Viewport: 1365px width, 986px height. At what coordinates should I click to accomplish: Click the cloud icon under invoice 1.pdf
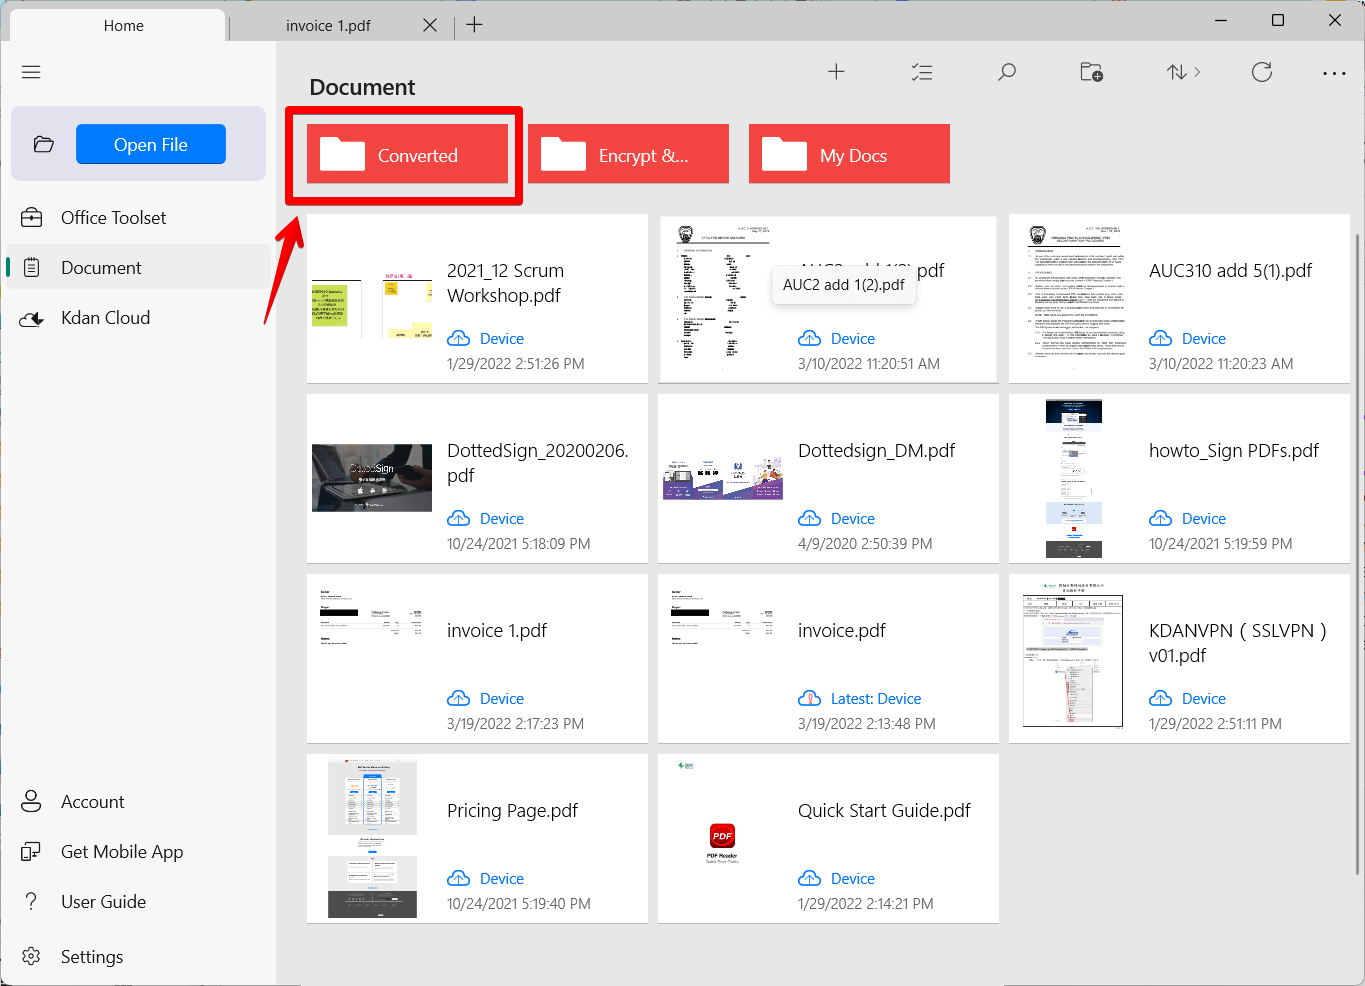click(459, 698)
